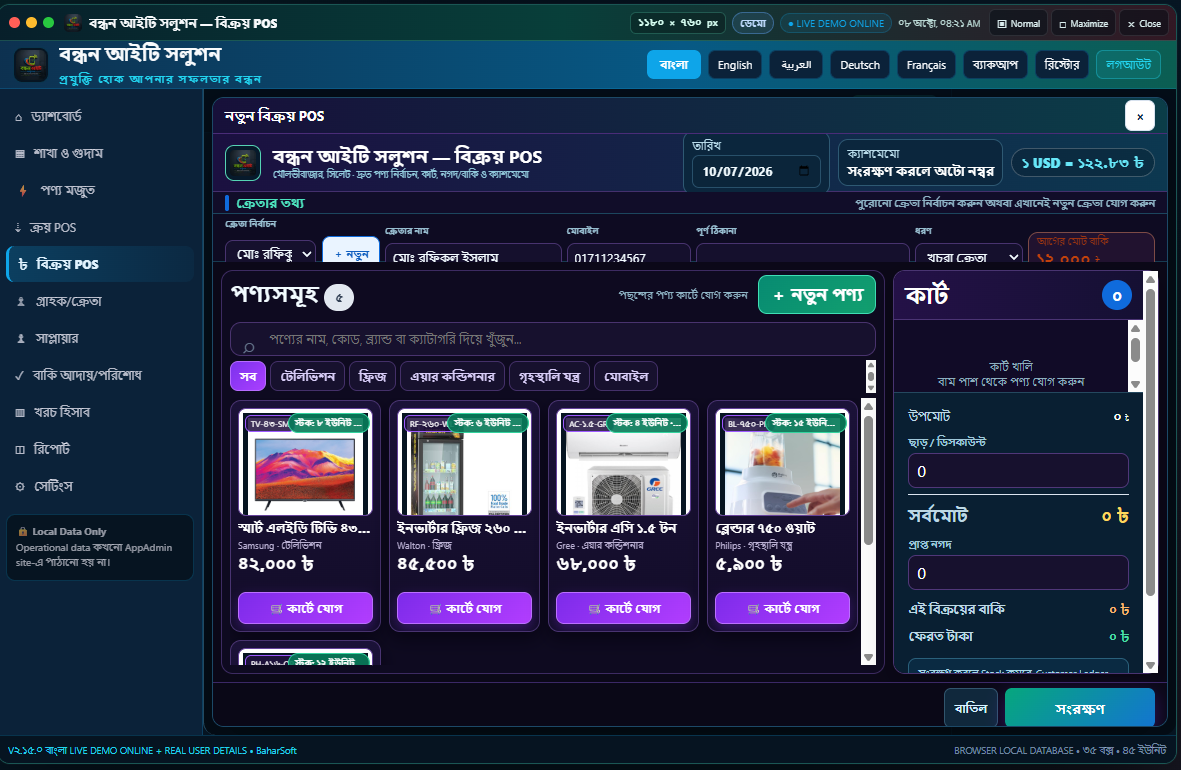Click + নতুন পণ্য button
Image resolution: width=1181 pixels, height=770 pixels.
(x=817, y=295)
